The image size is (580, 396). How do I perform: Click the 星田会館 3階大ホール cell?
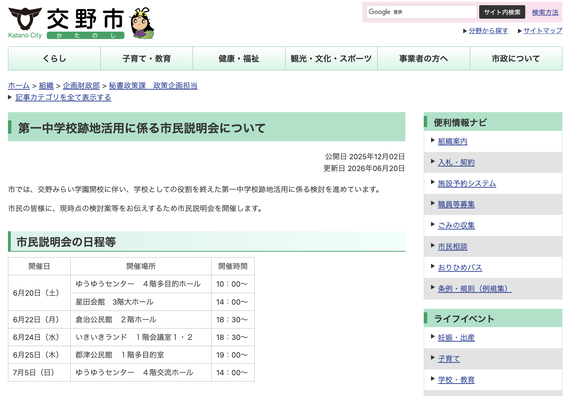click(141, 302)
